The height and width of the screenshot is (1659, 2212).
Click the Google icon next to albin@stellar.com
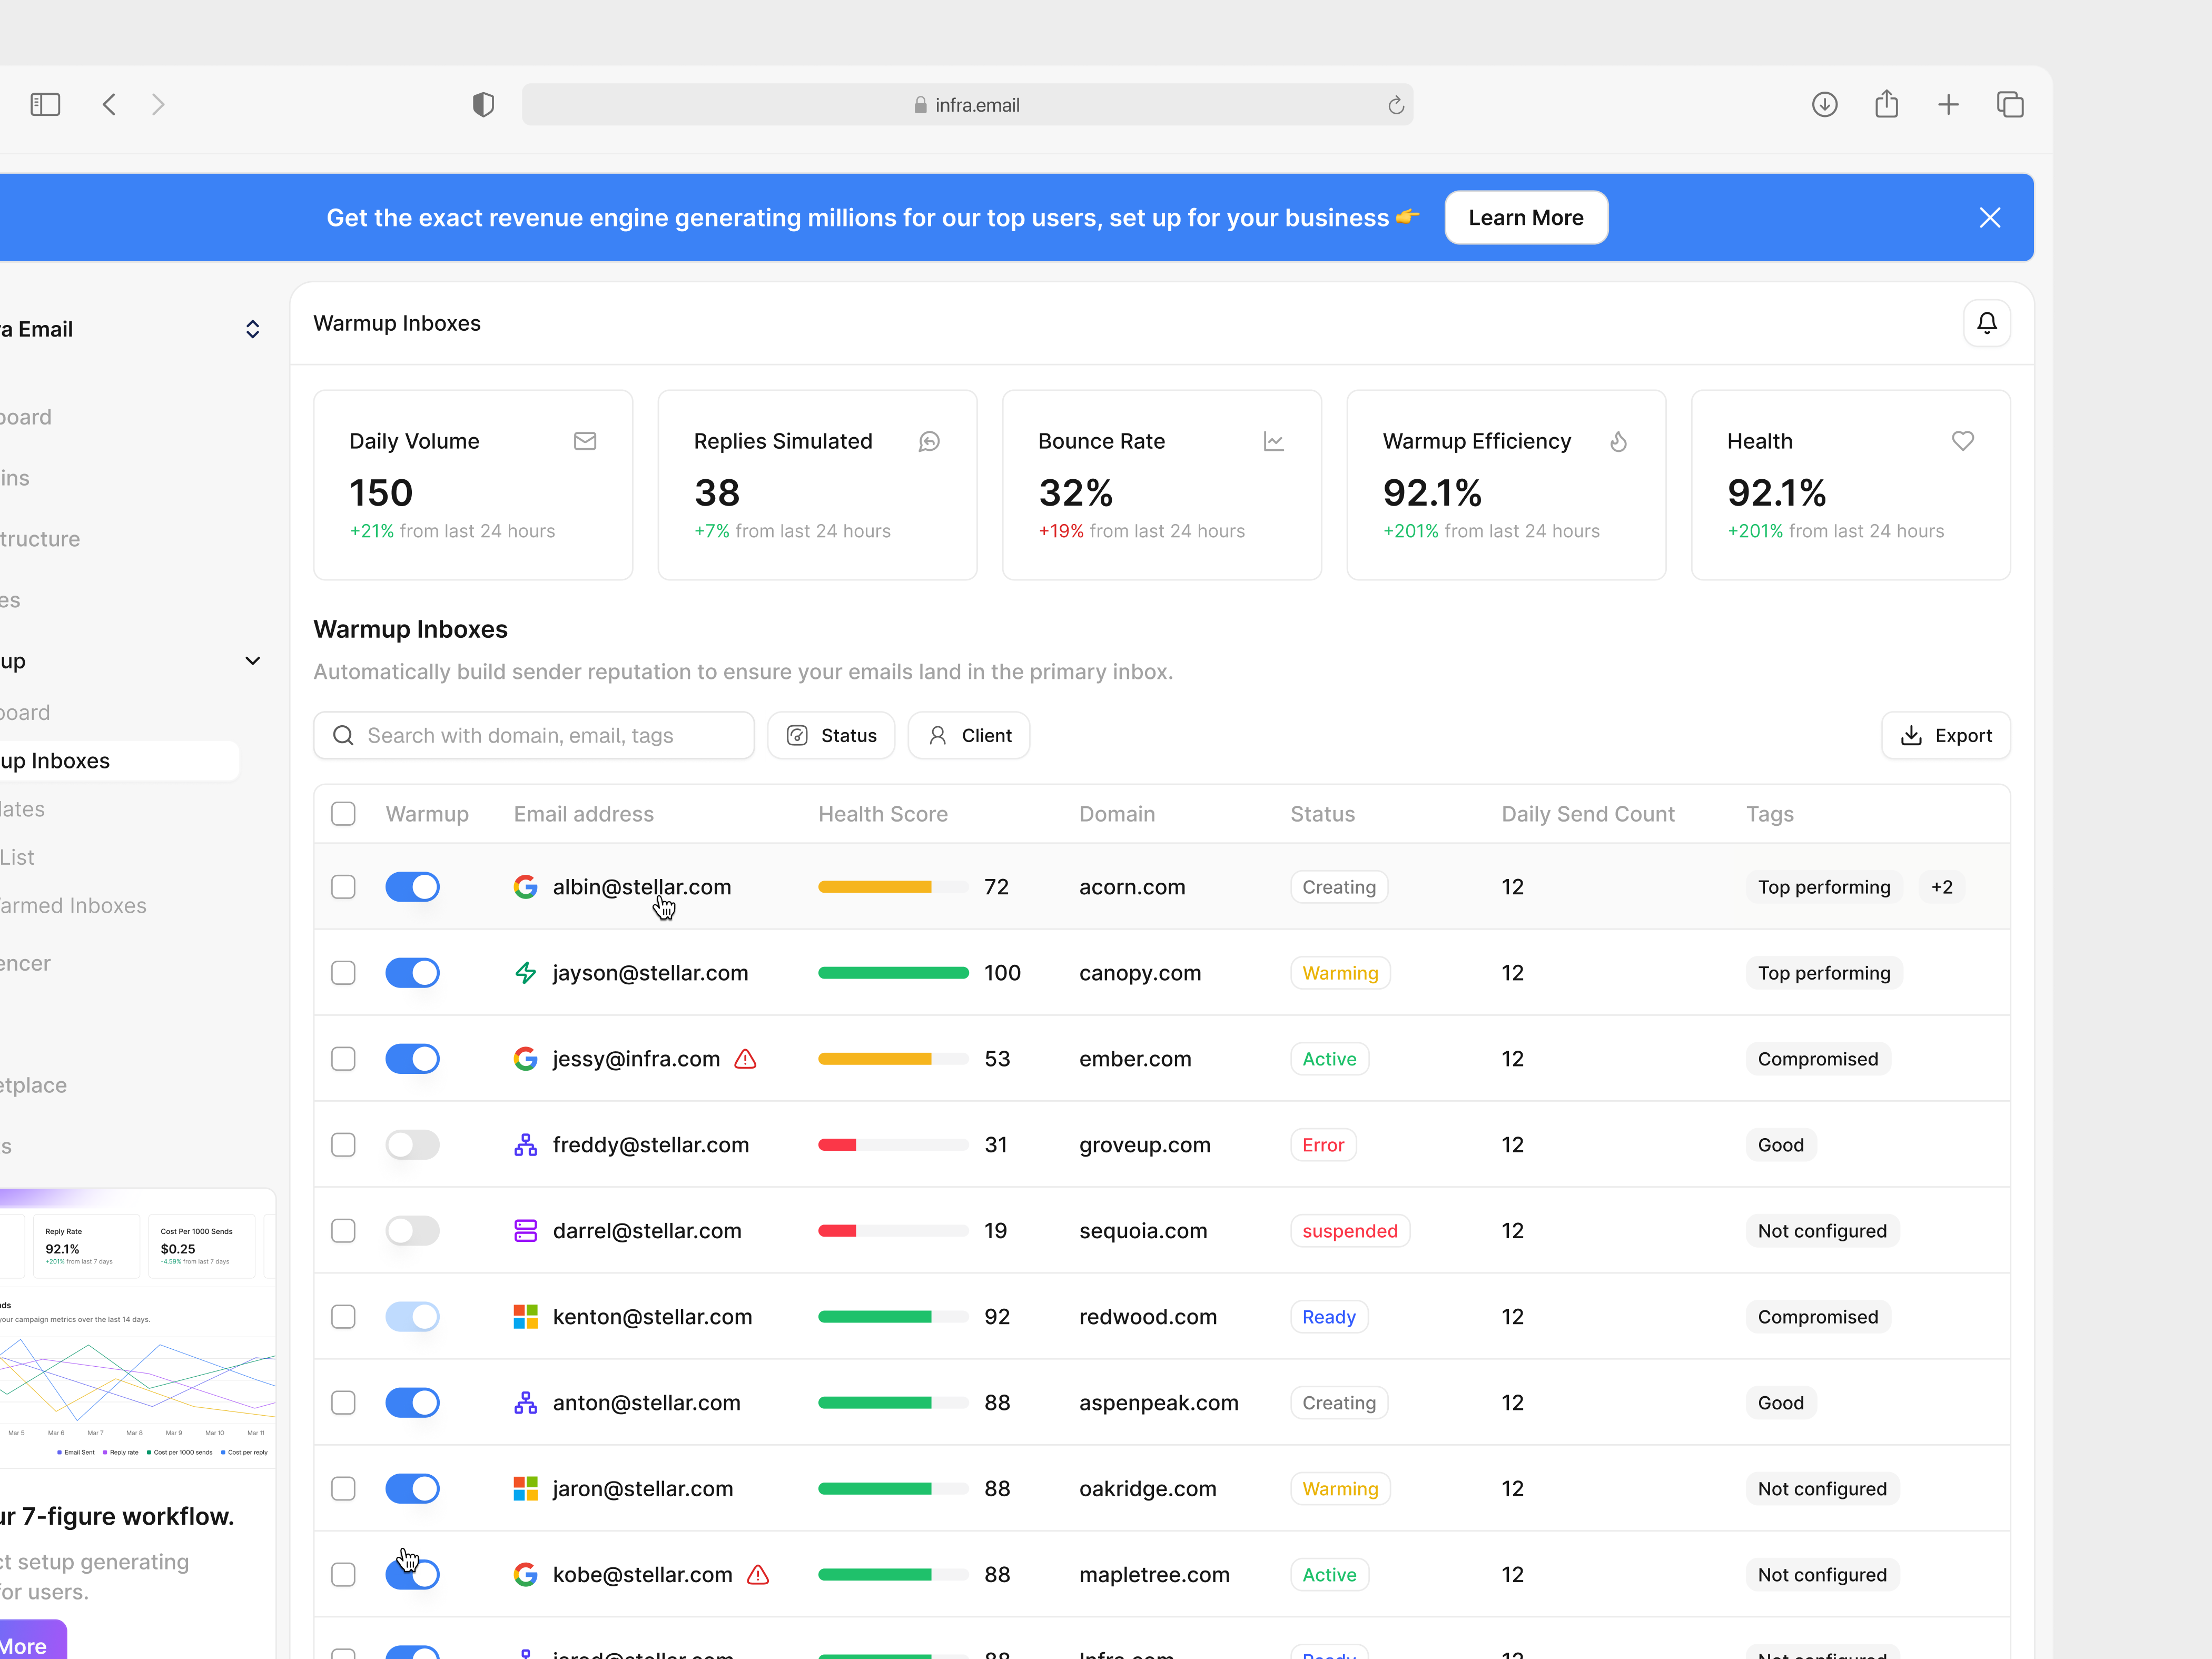(526, 886)
